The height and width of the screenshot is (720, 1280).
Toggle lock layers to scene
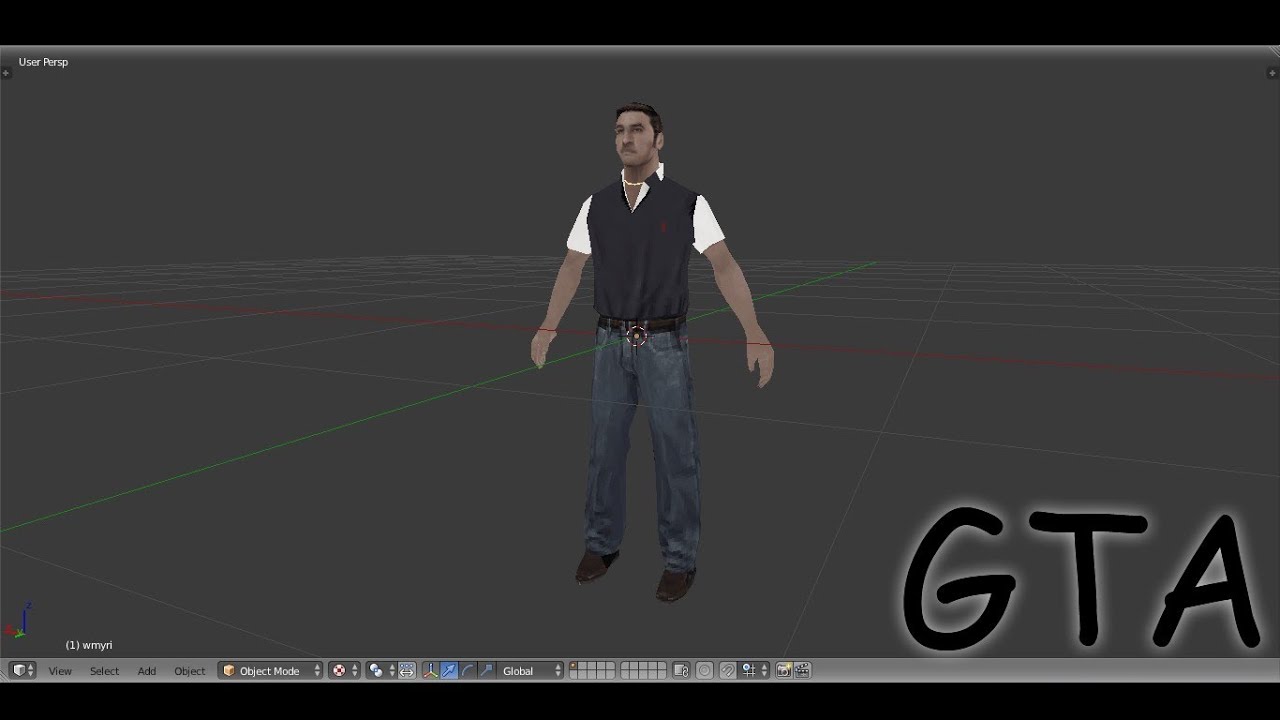click(681, 671)
